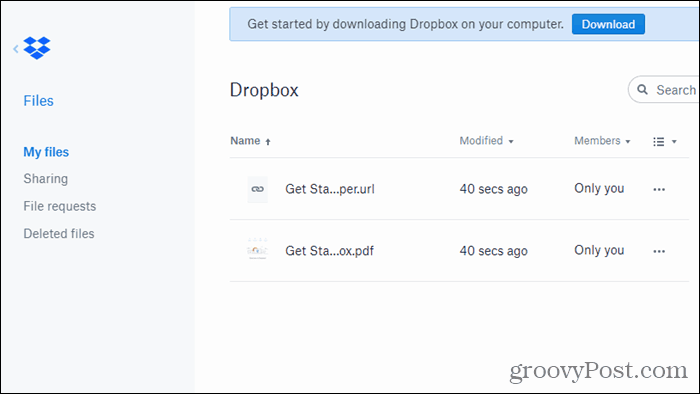Select My files in sidebar
This screenshot has width=700, height=394.
coord(46,152)
